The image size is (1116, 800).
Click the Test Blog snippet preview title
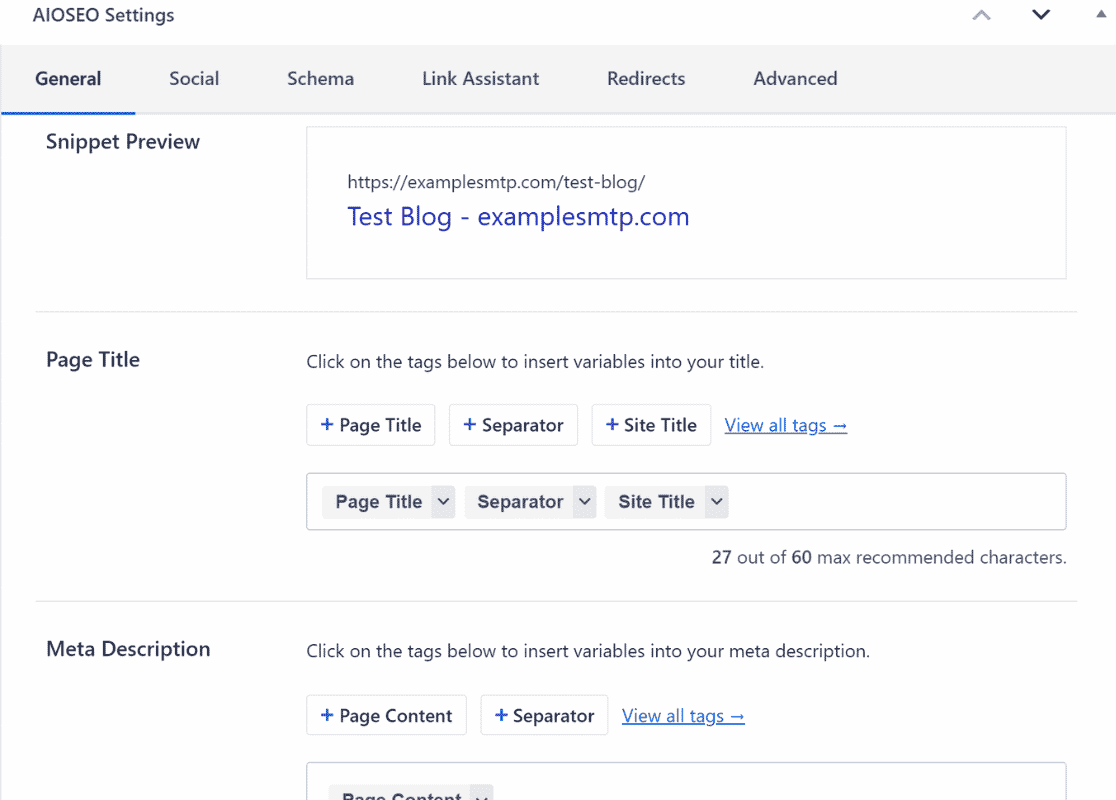pos(518,217)
